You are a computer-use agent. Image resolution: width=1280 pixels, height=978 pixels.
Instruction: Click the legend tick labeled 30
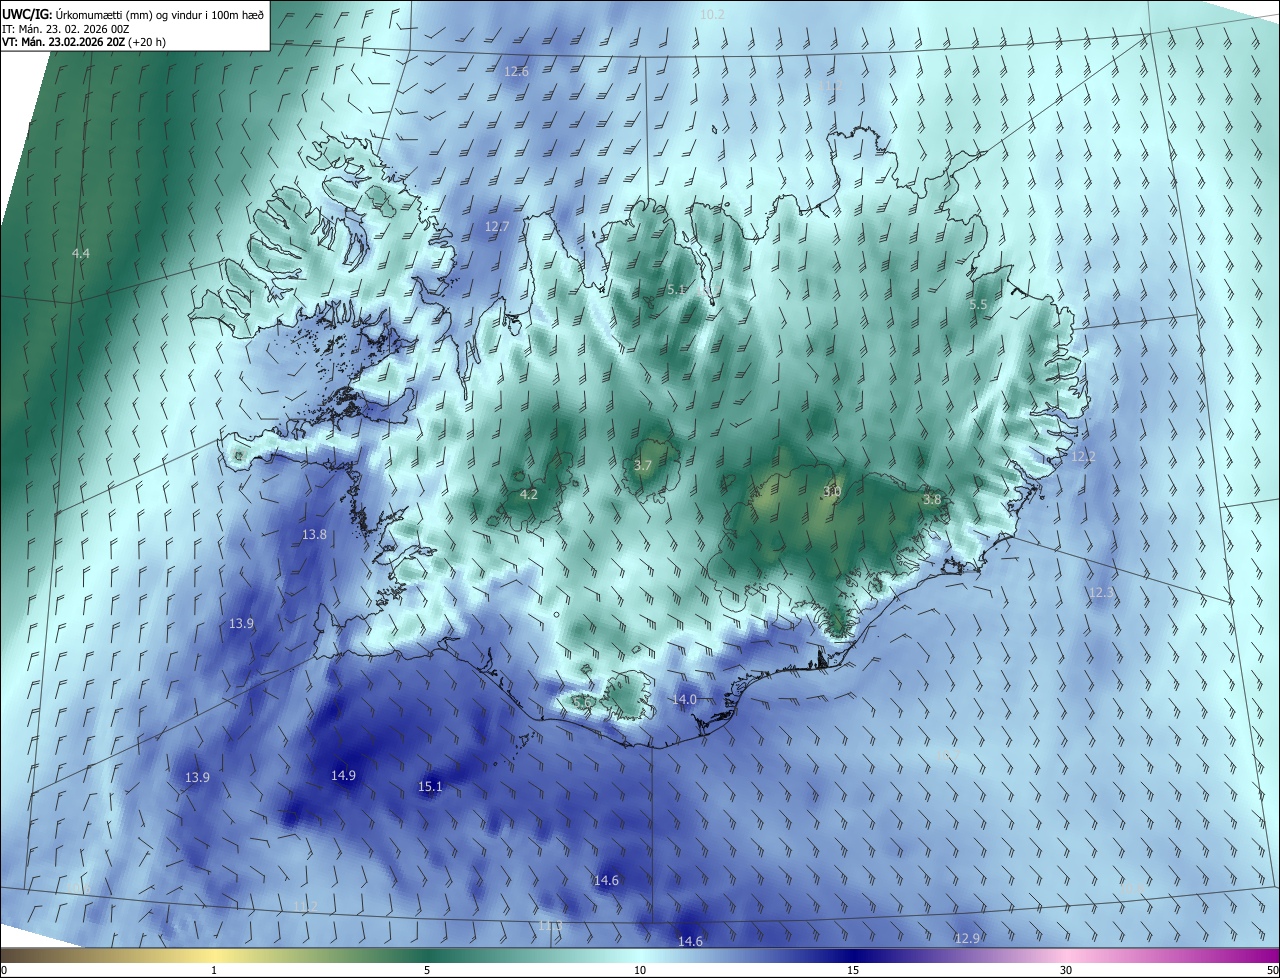(x=1066, y=970)
